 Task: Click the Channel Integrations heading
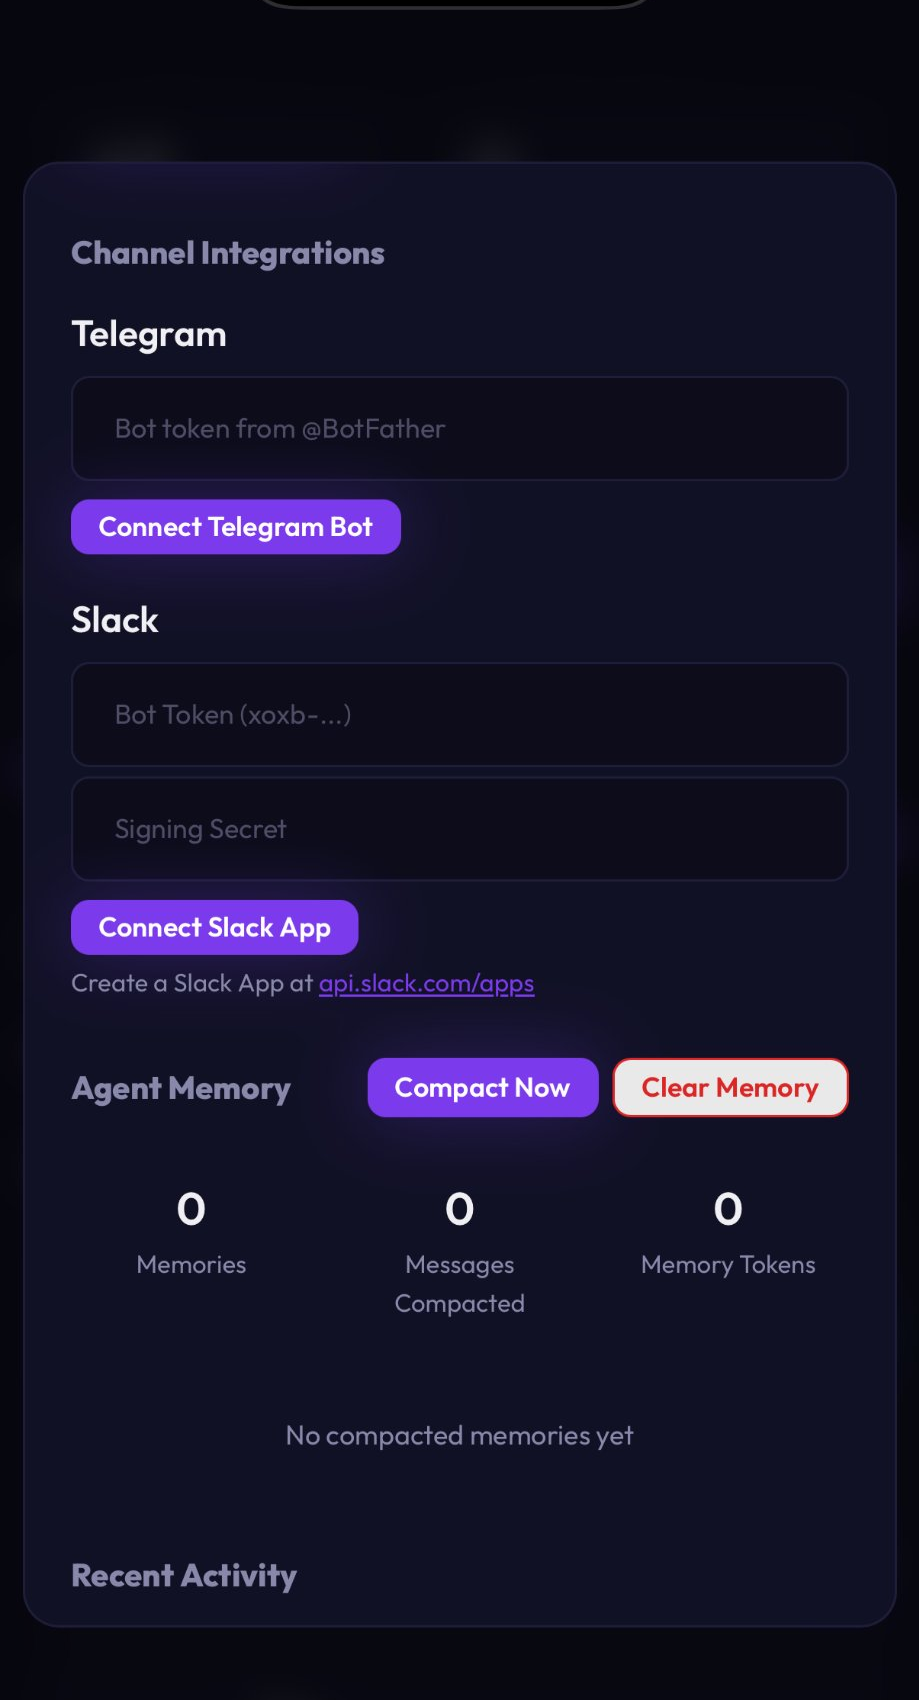228,254
